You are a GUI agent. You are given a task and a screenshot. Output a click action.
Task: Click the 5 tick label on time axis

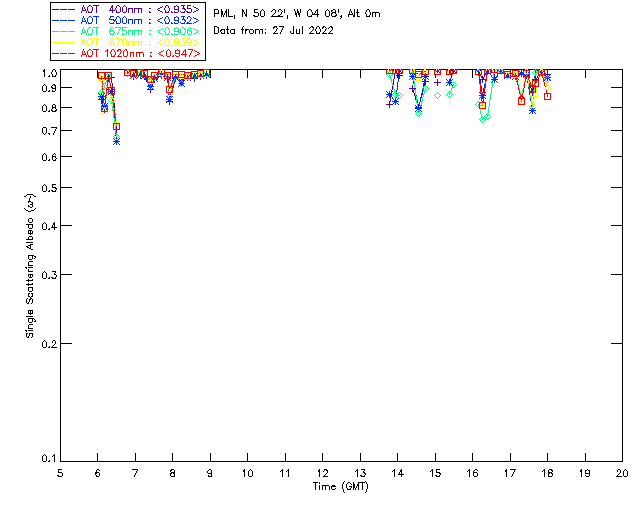coord(60,472)
